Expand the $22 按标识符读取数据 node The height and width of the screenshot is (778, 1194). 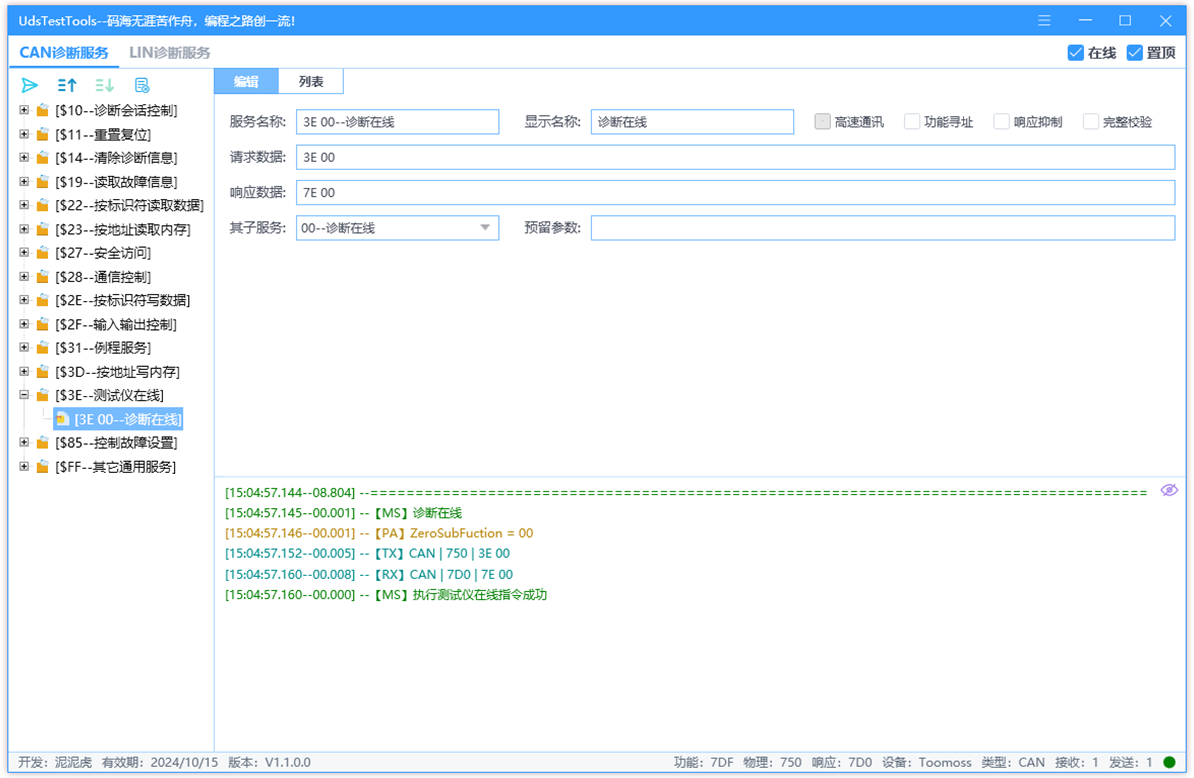tap(24, 206)
